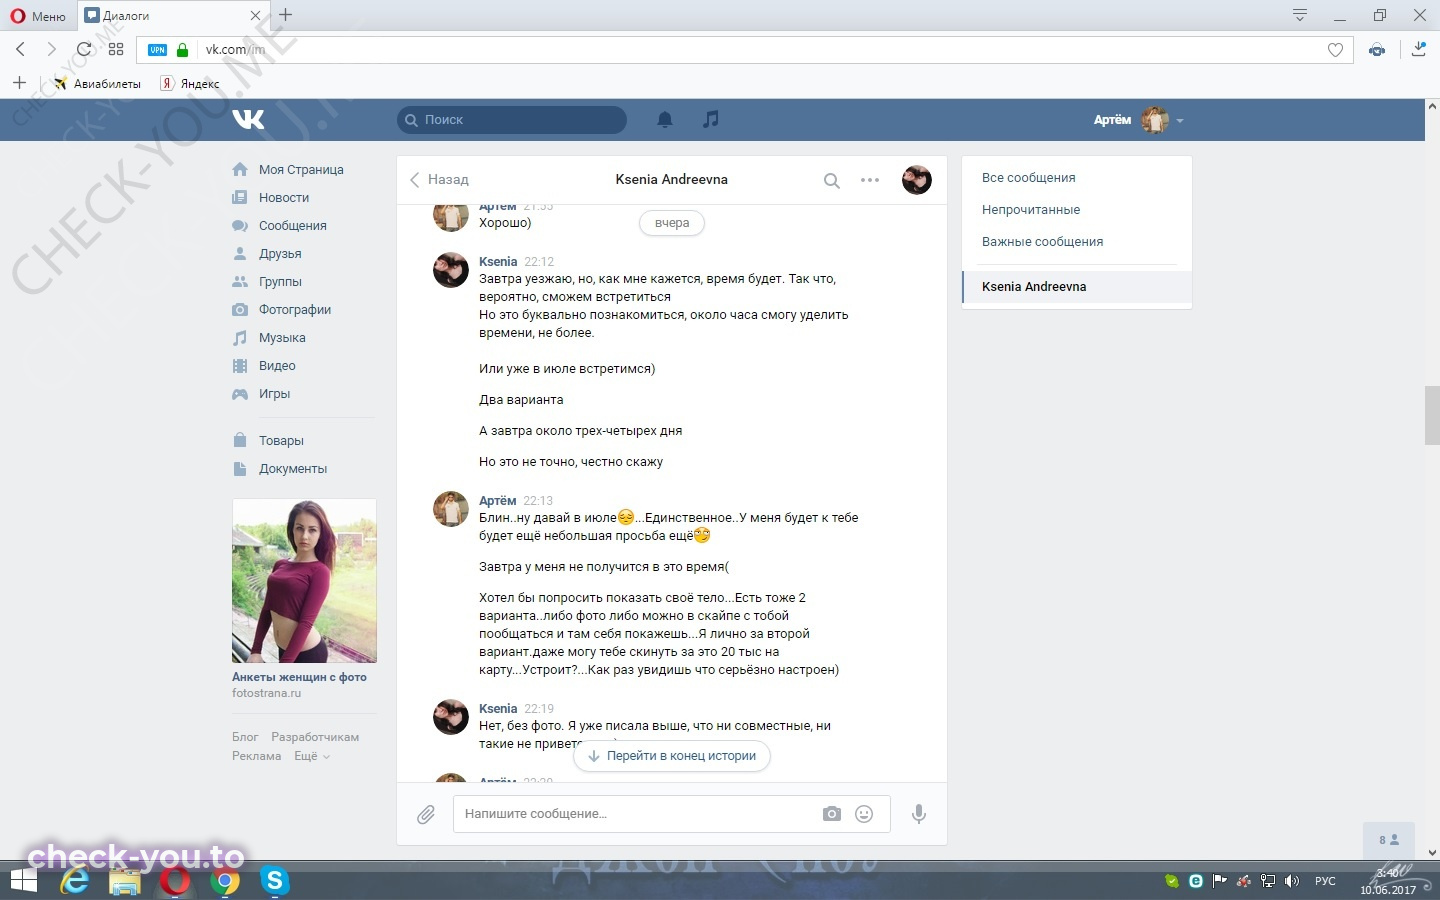Open Opera tab menu icon in title bar
Screen dimensions: 1440x900
click(1300, 15)
